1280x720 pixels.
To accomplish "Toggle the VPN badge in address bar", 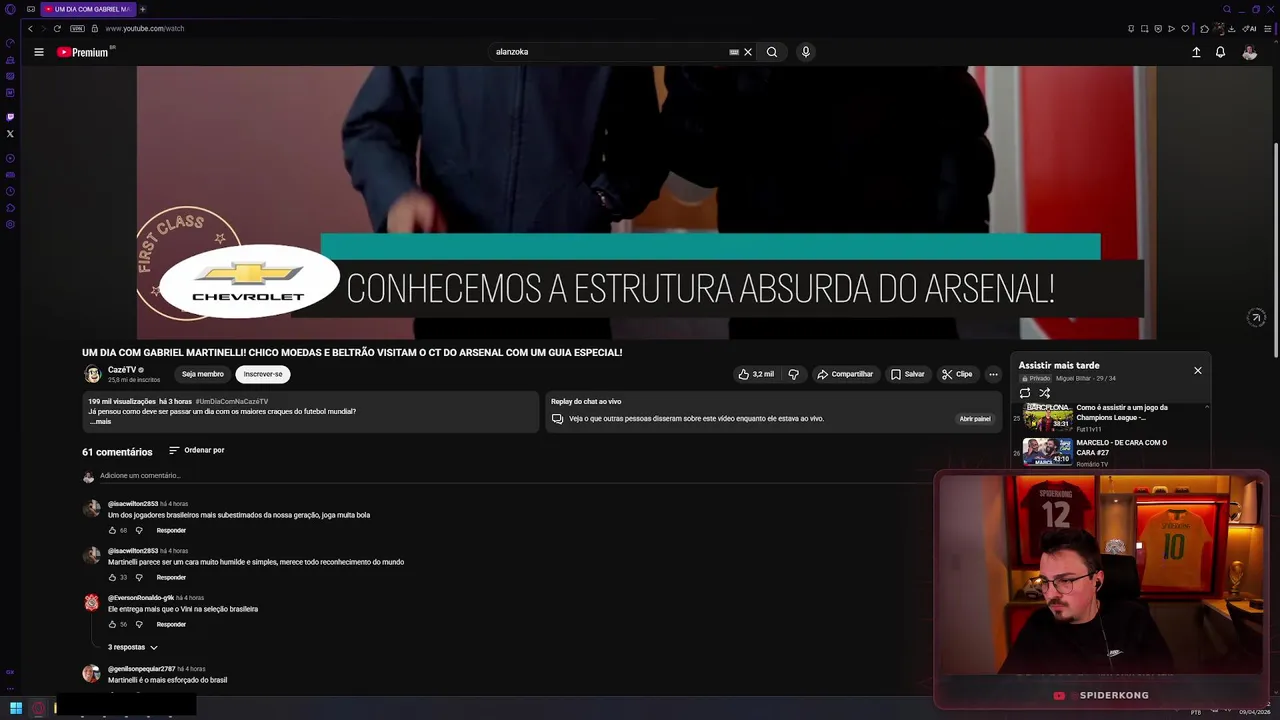I will (x=77, y=28).
